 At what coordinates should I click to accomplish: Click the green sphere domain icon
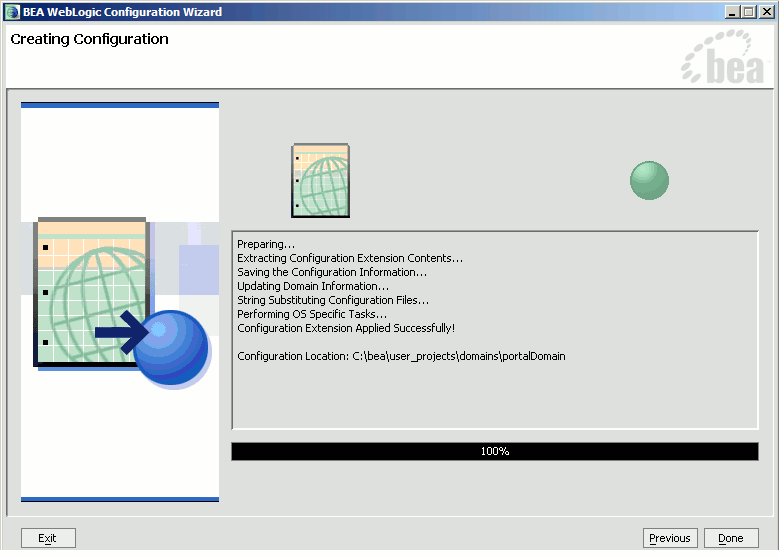click(649, 180)
